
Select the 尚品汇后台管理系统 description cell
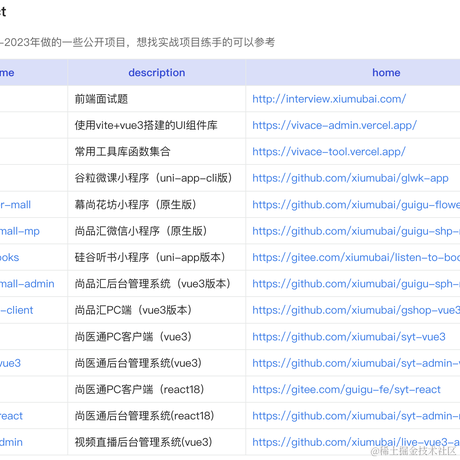coord(157,284)
